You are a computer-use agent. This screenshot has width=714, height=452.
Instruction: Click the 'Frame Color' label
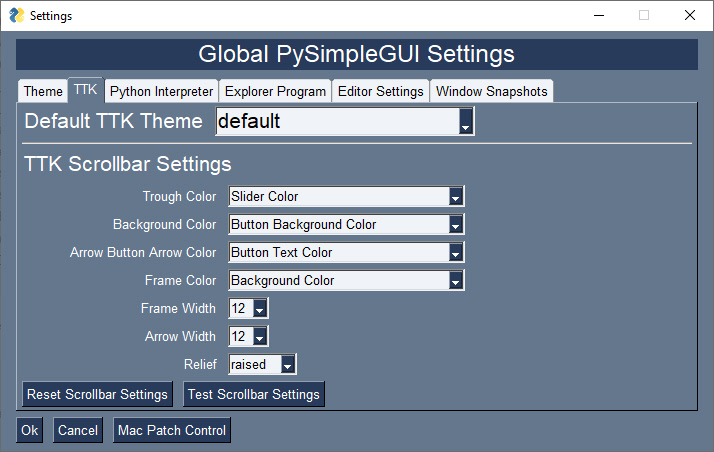tap(180, 280)
